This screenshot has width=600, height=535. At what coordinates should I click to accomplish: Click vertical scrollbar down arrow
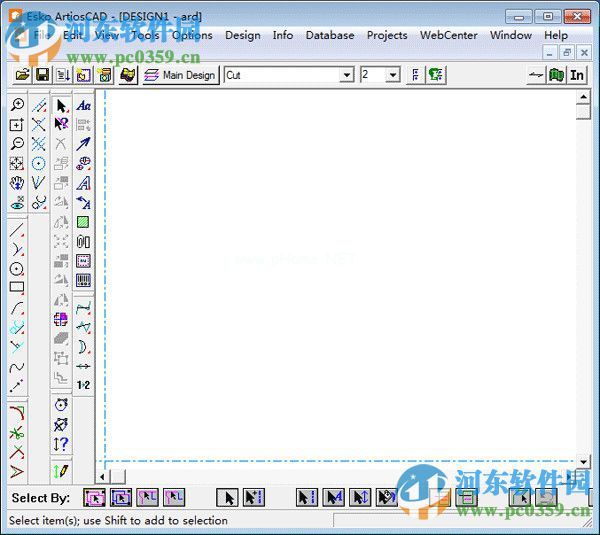click(x=583, y=462)
